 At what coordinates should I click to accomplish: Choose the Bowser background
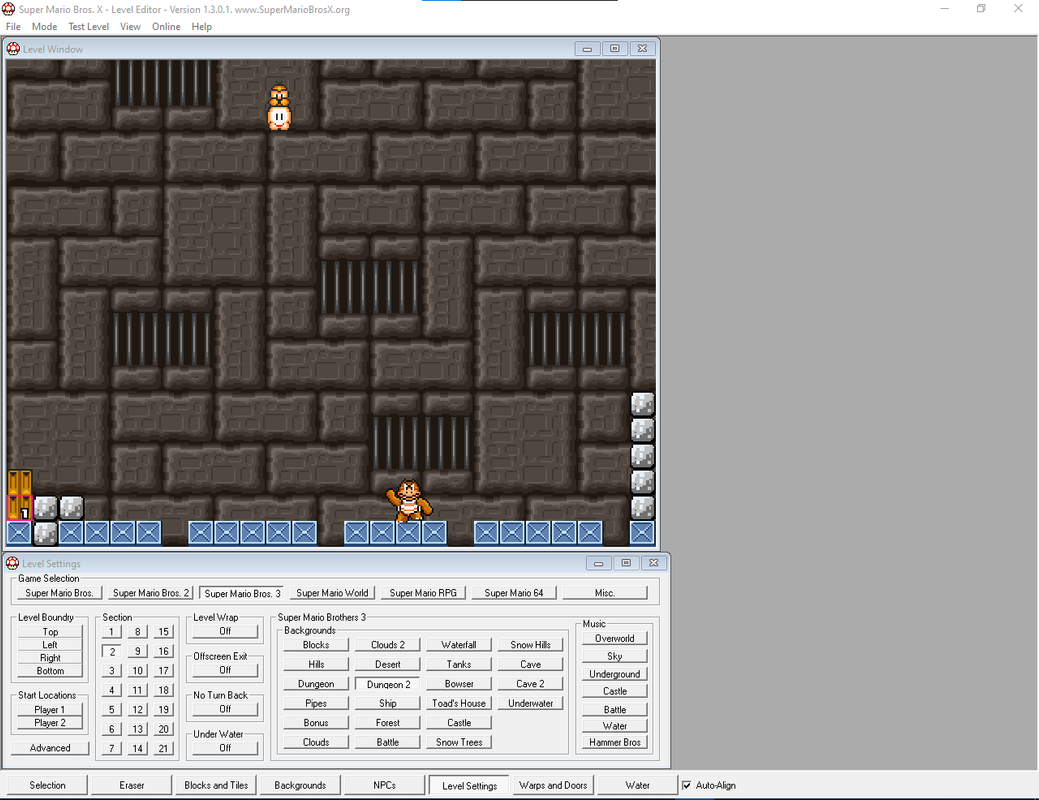coord(459,684)
